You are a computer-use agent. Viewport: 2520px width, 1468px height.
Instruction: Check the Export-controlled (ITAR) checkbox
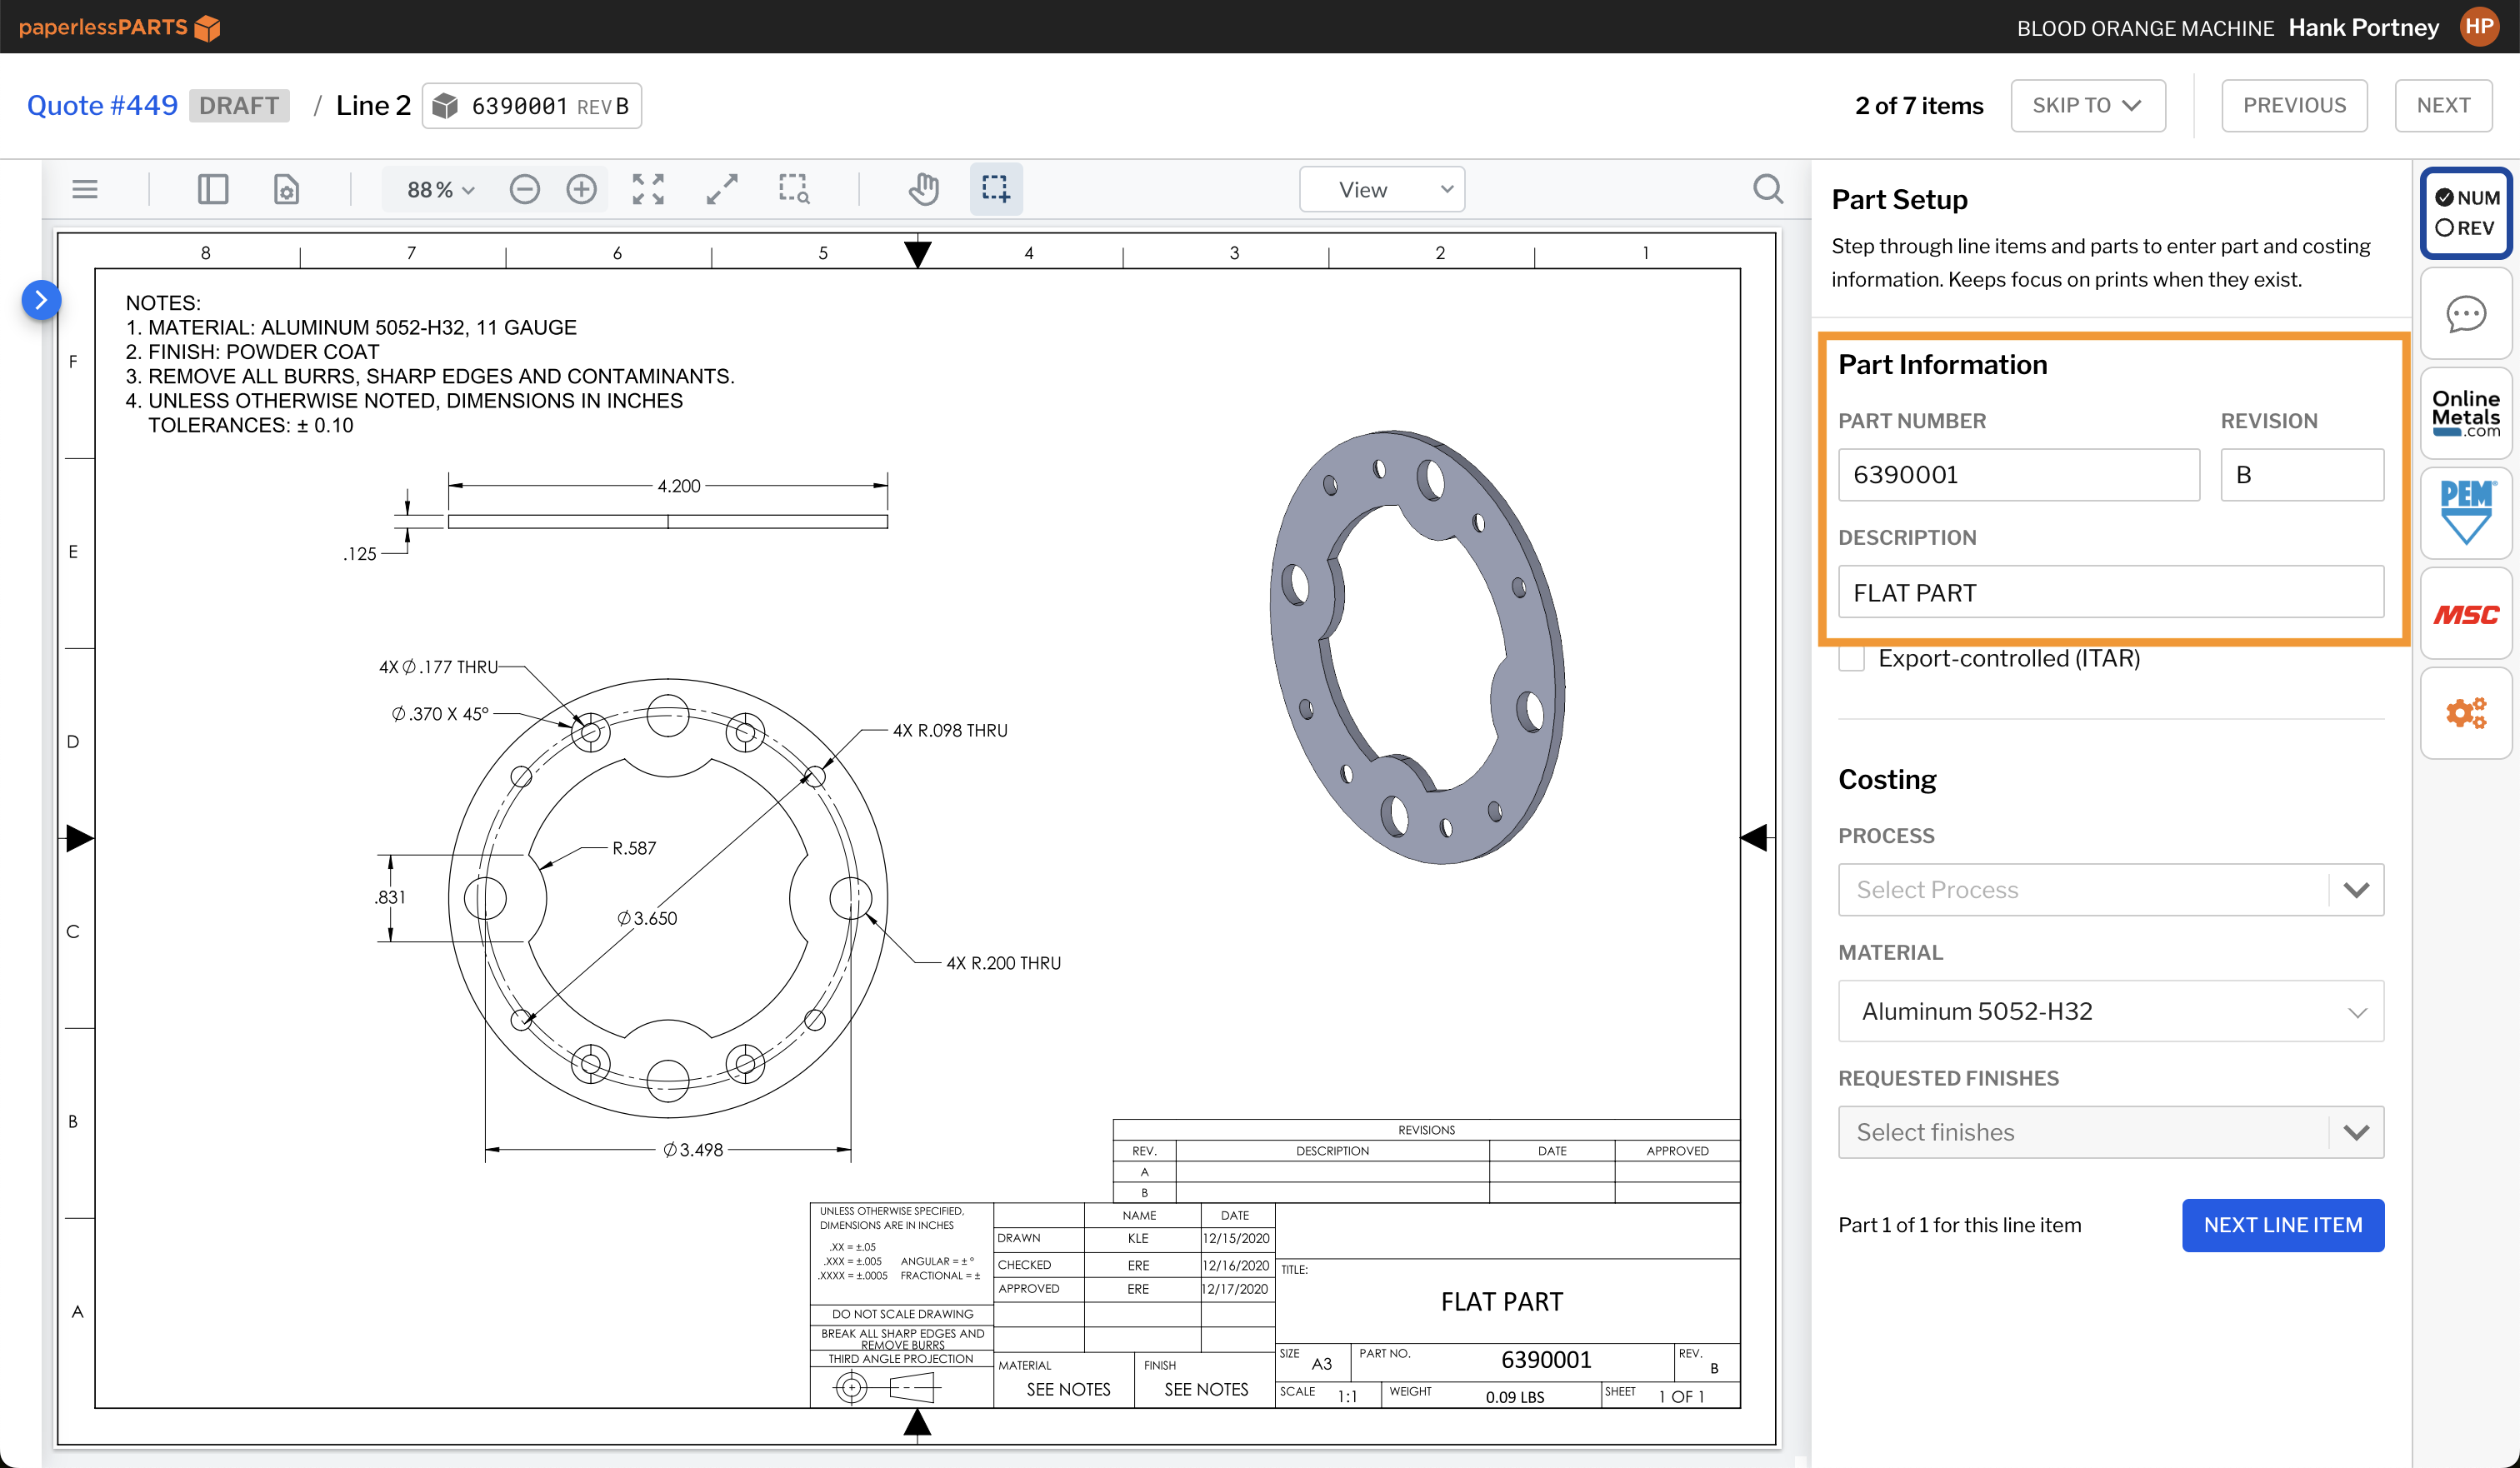click(1851, 658)
